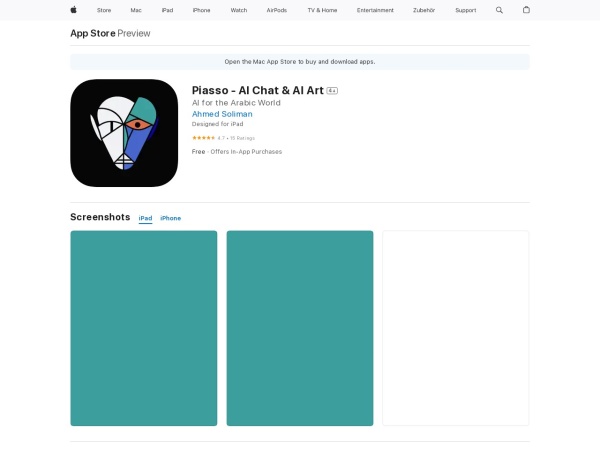
Task: Open the first teal screenshot
Action: tap(144, 328)
